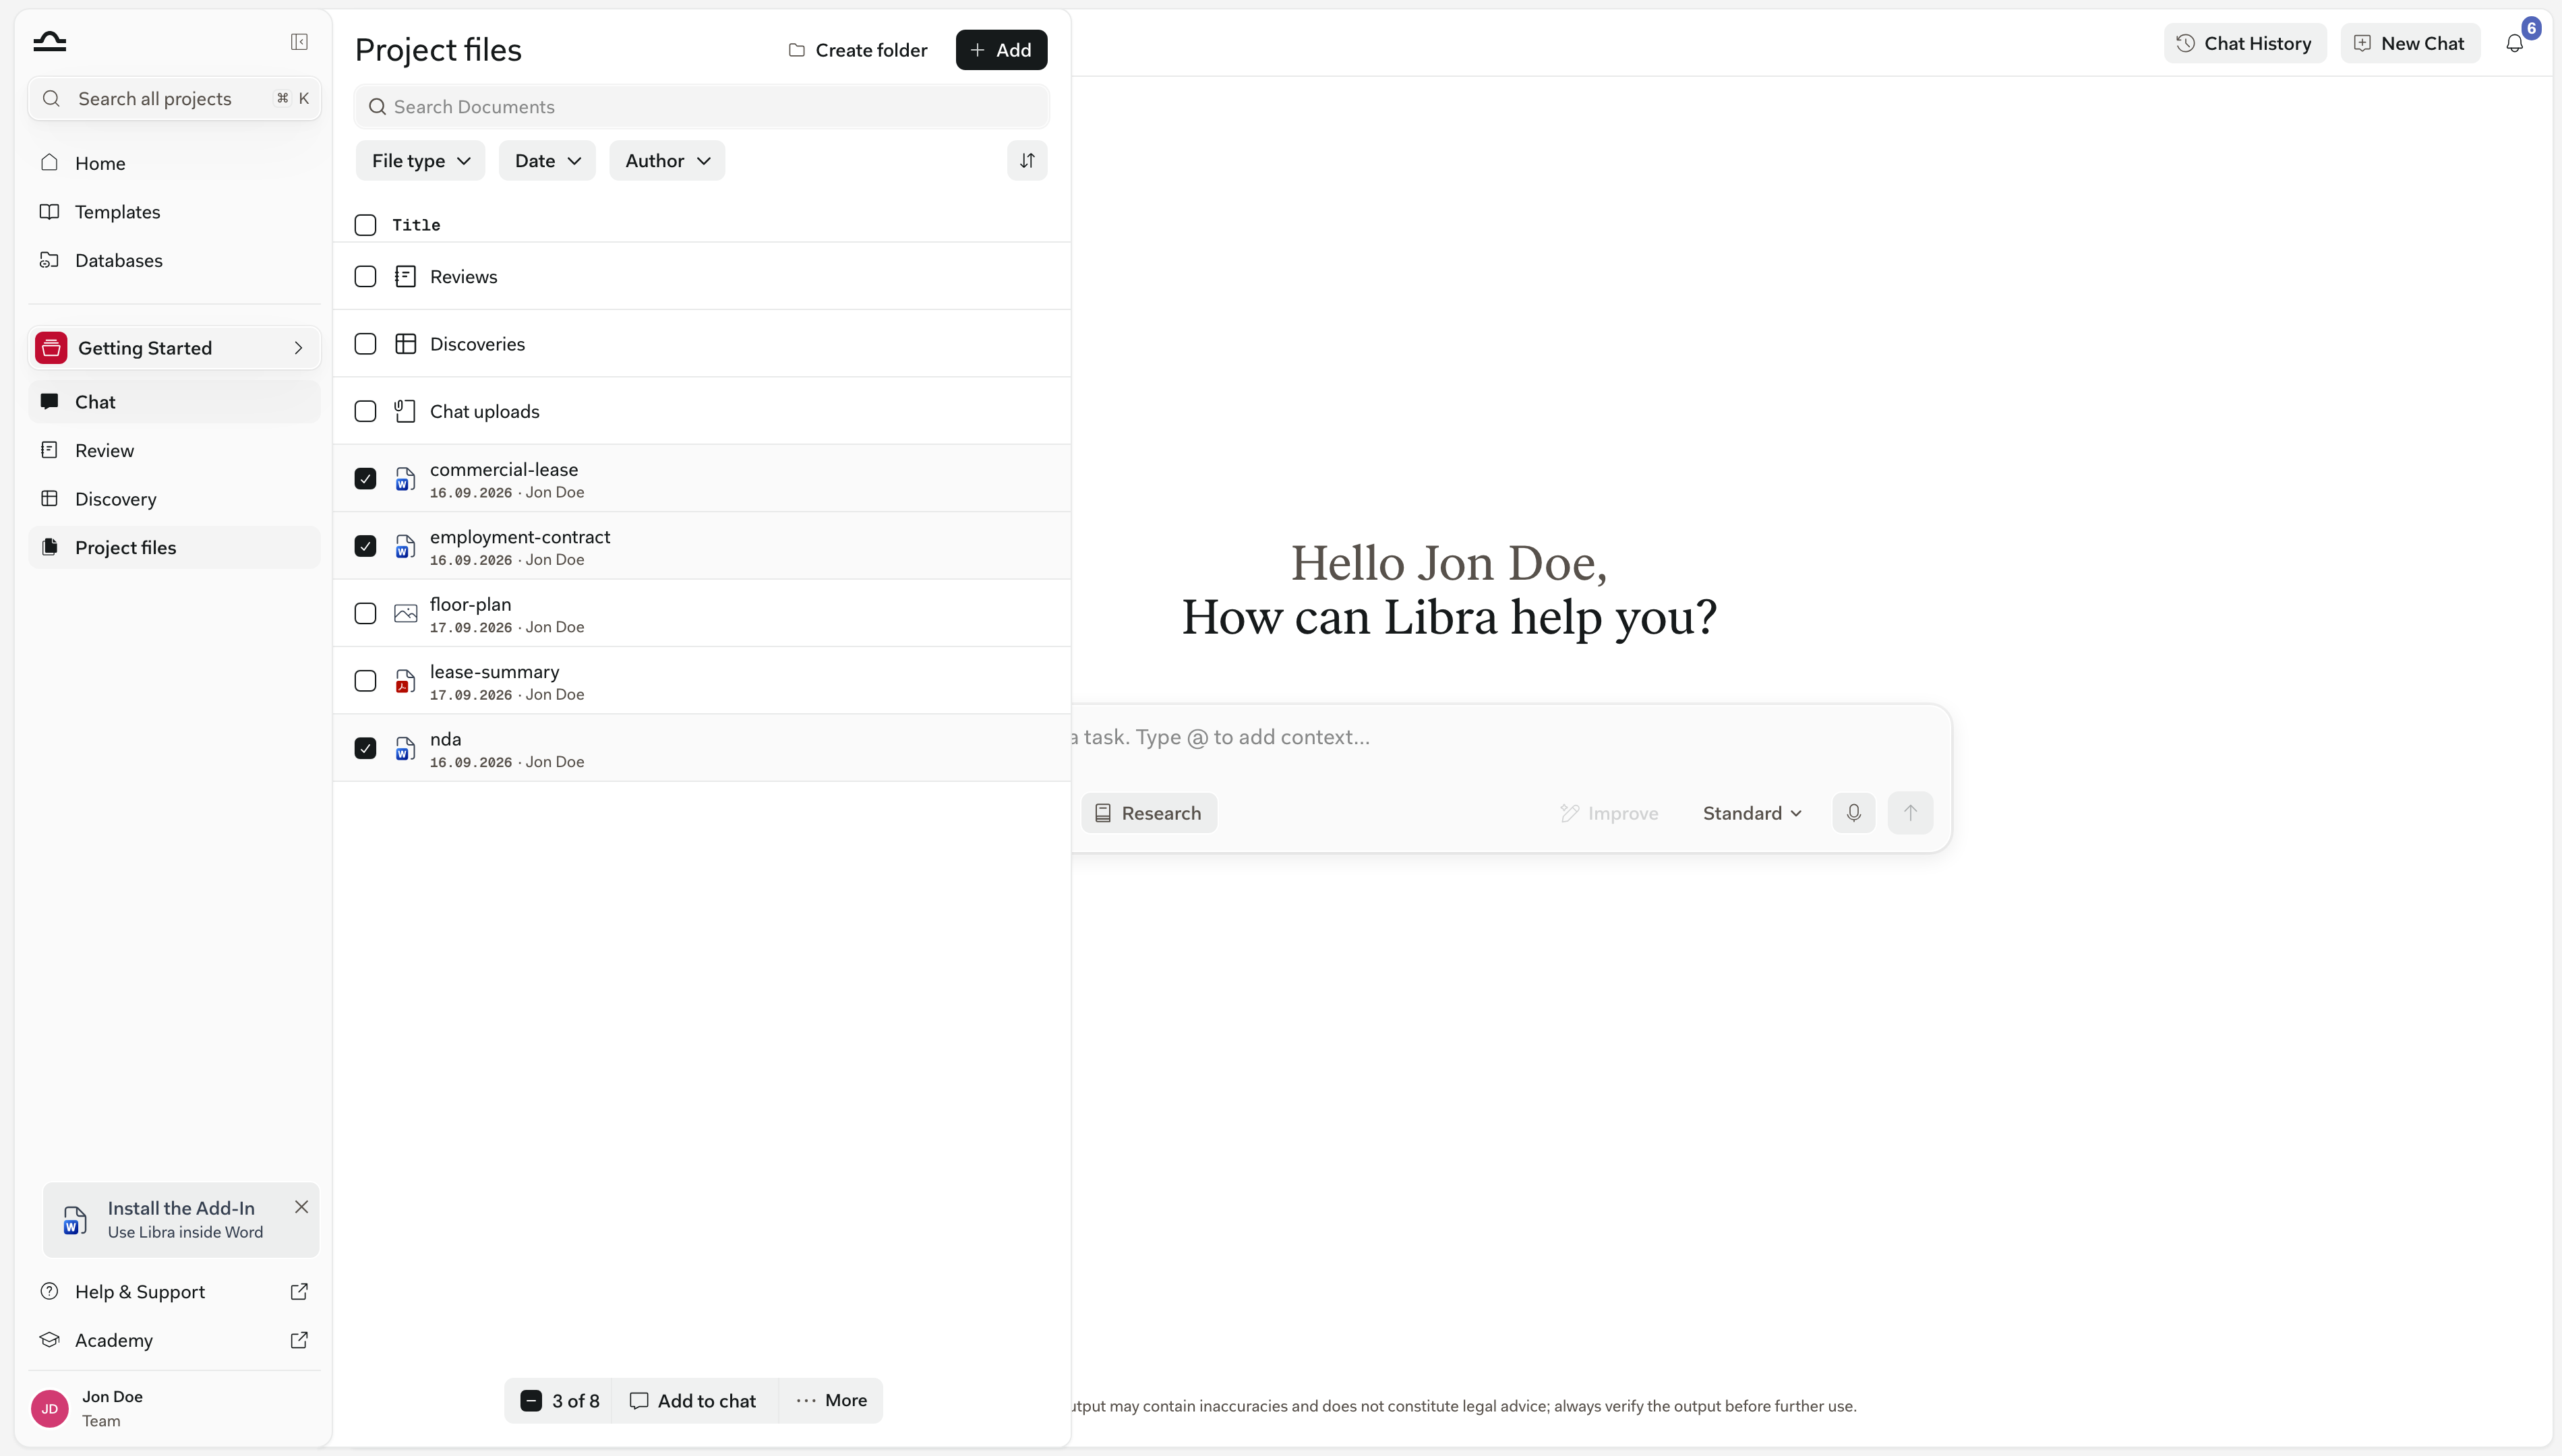Click the JD user avatar
2562x1456 pixels.
pos(50,1408)
